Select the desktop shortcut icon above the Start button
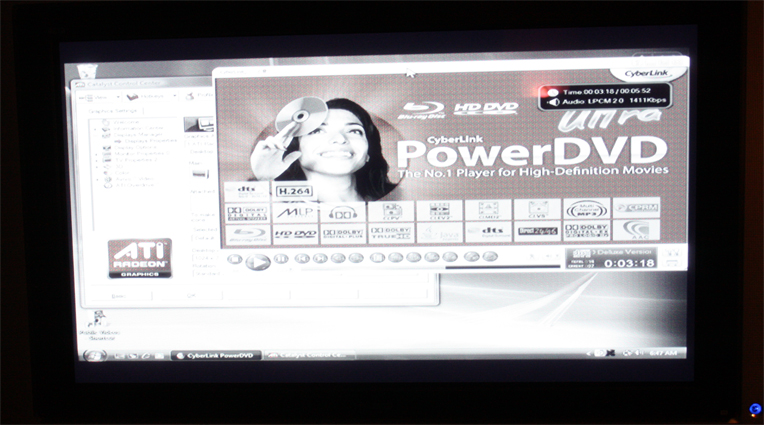 click(x=99, y=326)
